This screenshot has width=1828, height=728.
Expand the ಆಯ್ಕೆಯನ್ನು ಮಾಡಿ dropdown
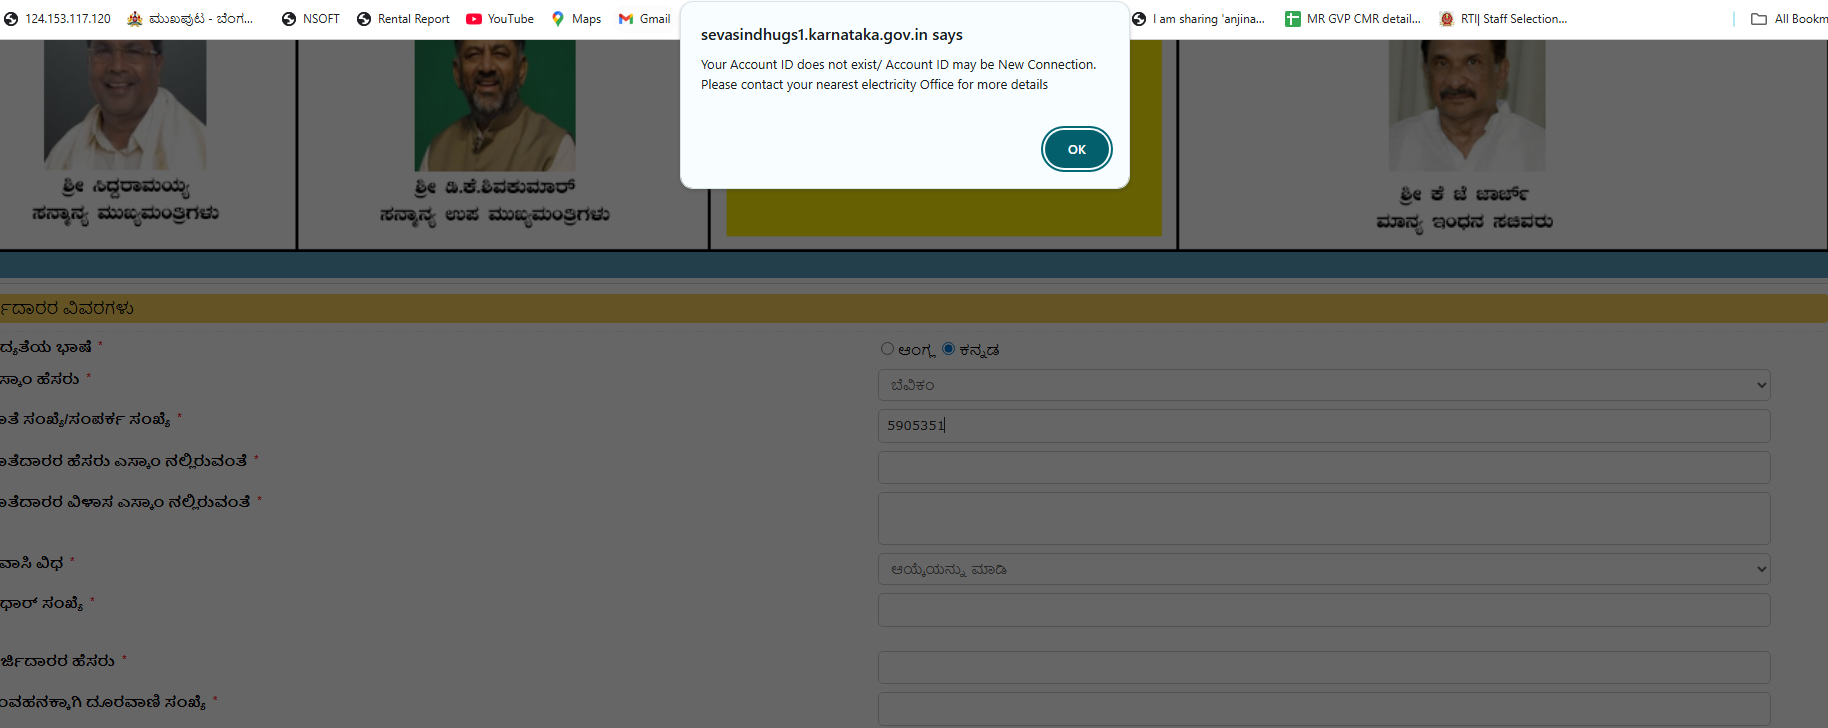click(1324, 569)
